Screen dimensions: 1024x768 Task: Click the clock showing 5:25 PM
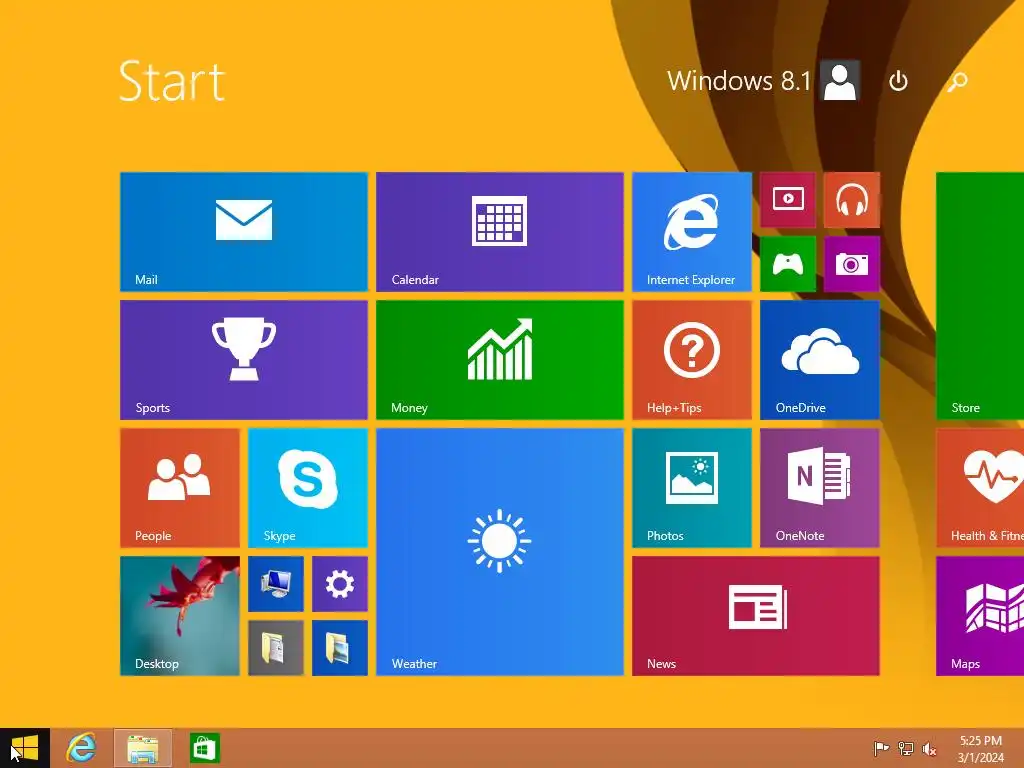tap(981, 748)
